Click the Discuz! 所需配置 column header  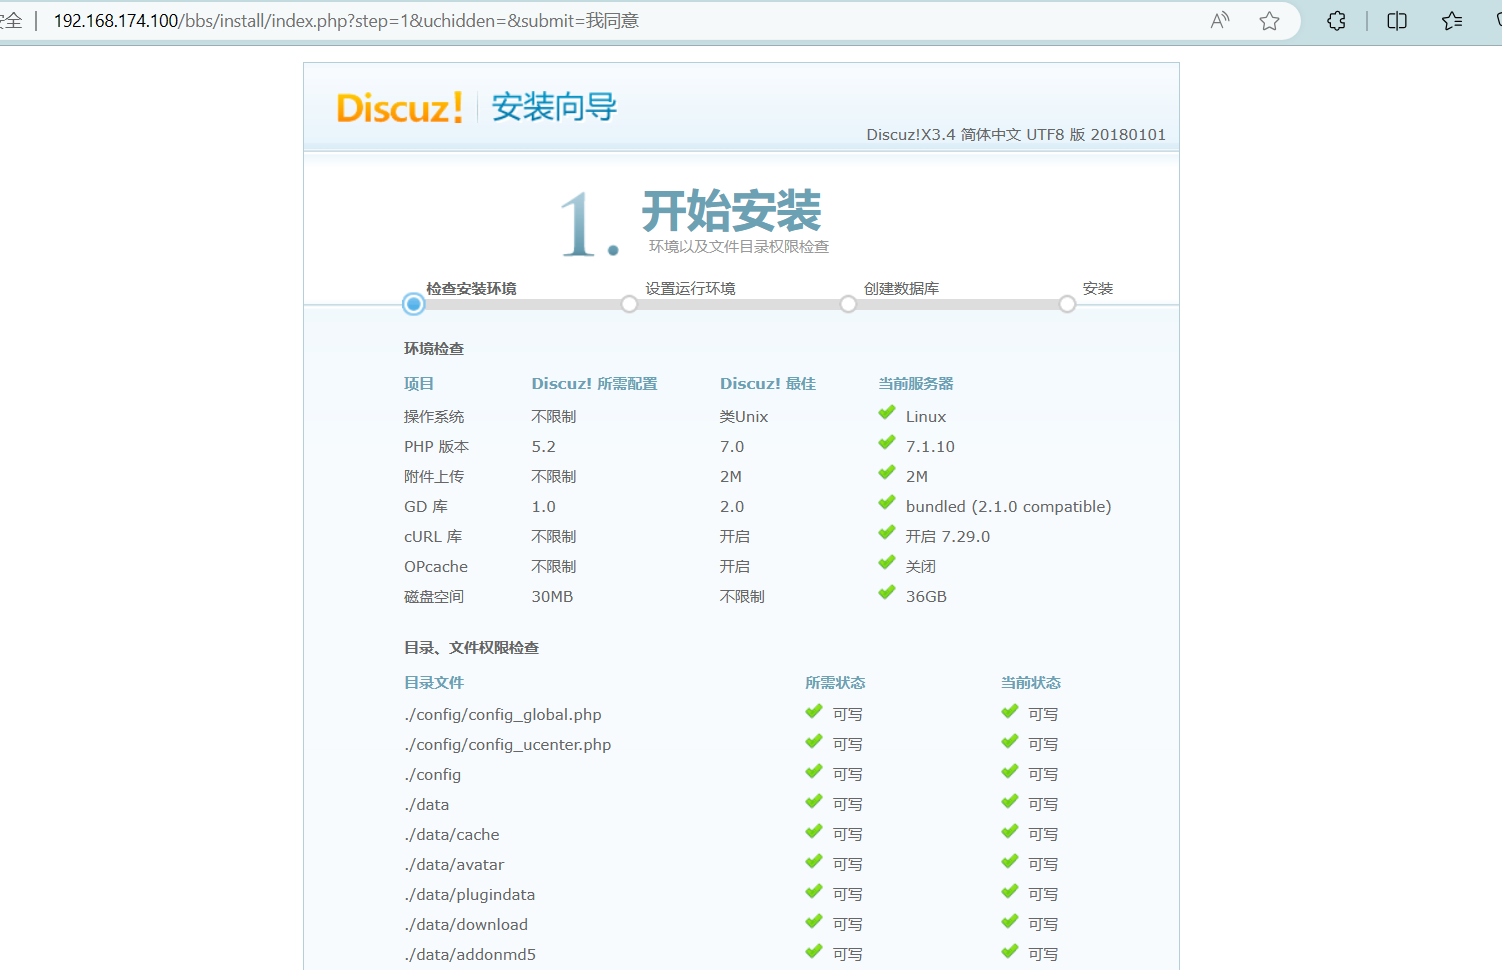coord(595,384)
